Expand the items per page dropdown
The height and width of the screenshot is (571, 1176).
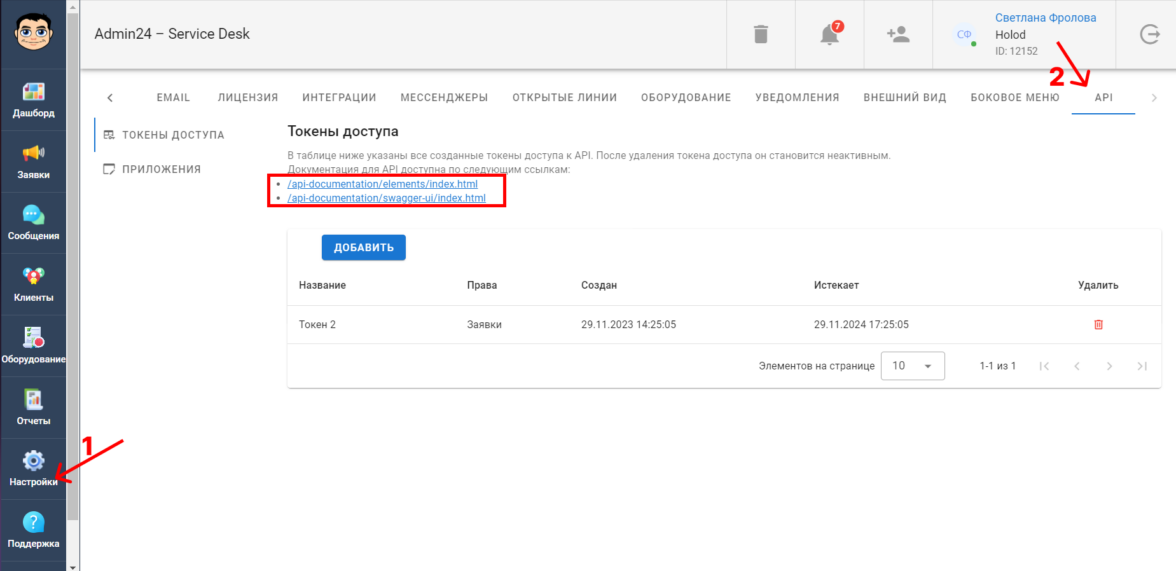click(912, 366)
